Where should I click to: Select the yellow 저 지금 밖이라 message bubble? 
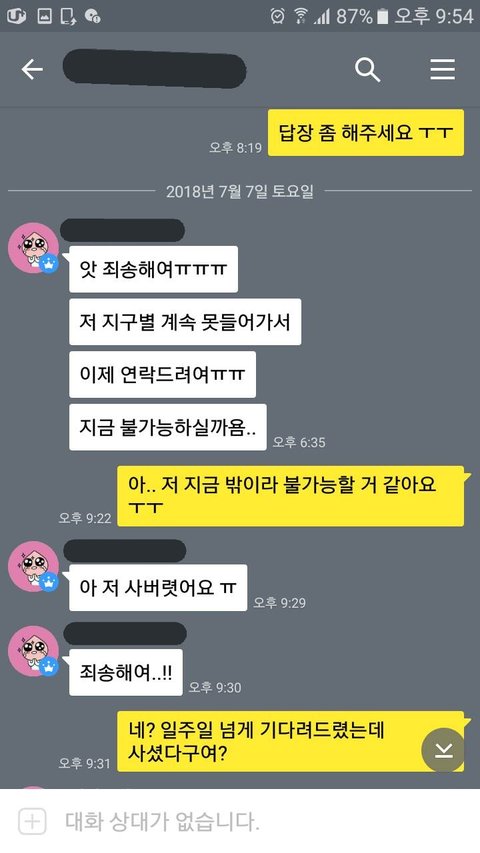(291, 496)
